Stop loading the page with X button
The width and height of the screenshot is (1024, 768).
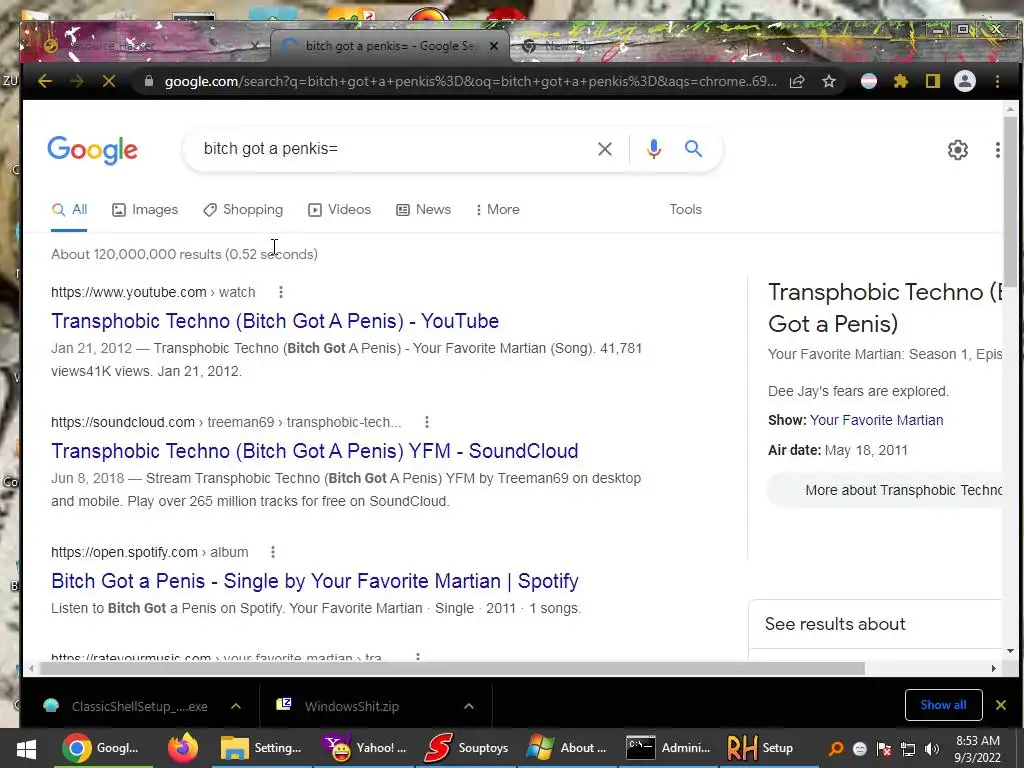click(108, 82)
